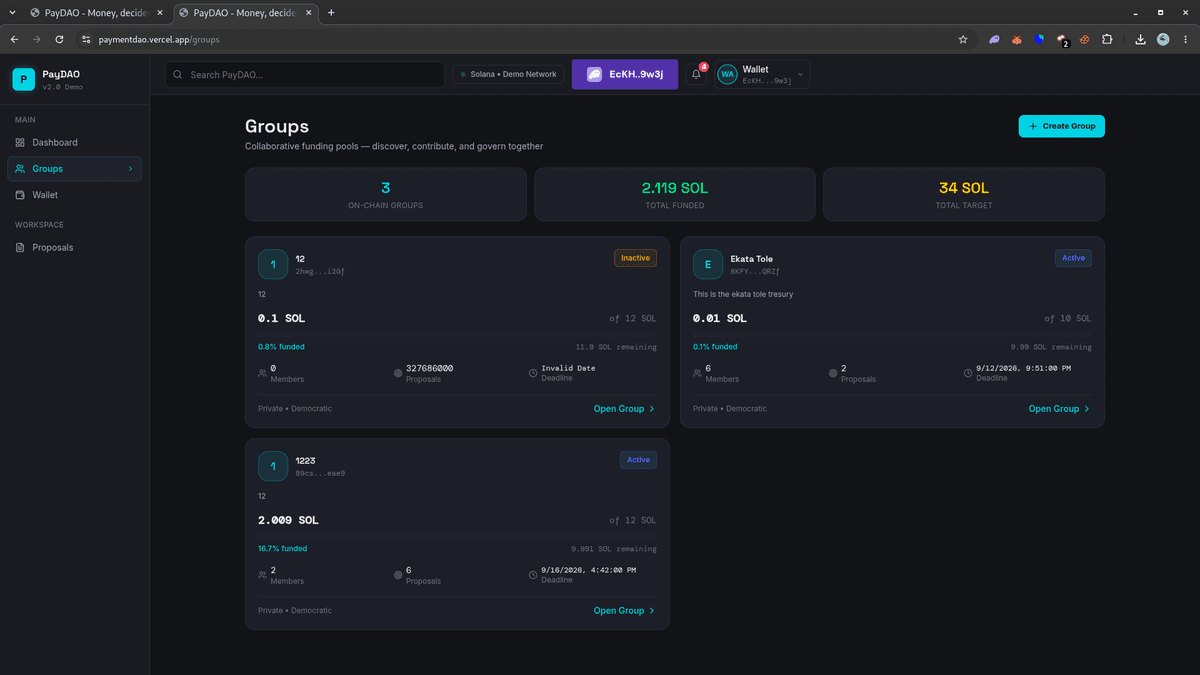Click the browser profile avatar icon
Image resolution: width=1200 pixels, height=675 pixels.
(1163, 39)
